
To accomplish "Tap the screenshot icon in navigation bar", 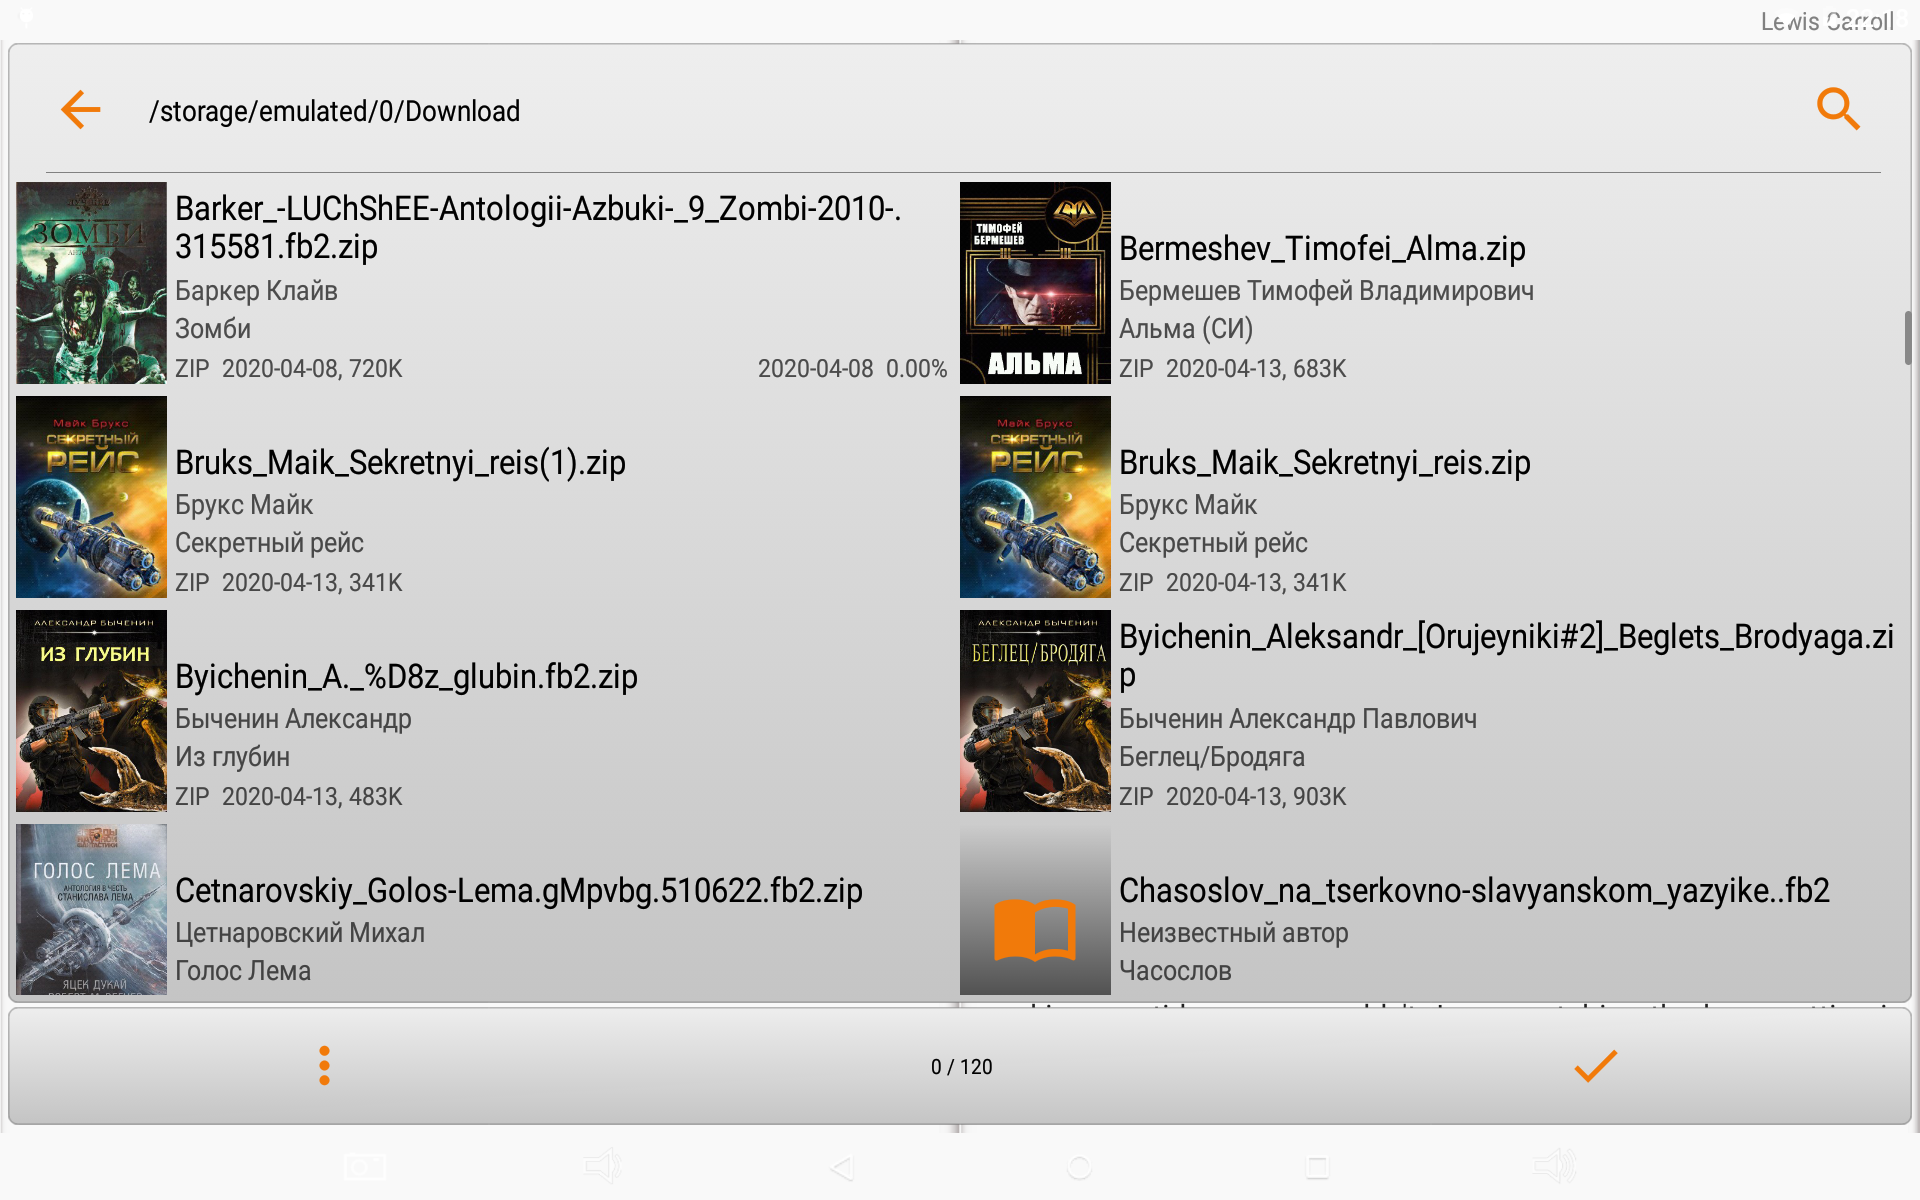I will pos(365,1167).
